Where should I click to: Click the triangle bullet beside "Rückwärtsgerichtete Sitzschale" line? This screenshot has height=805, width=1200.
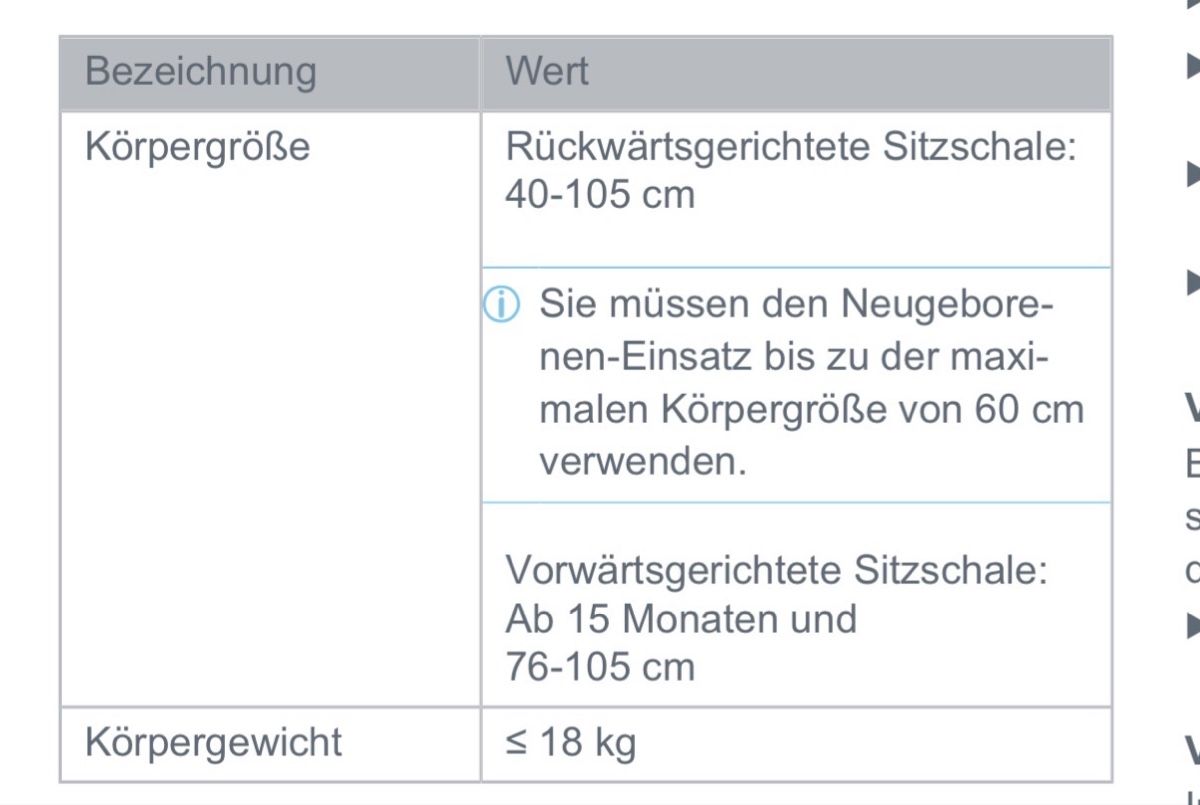coord(1192,172)
